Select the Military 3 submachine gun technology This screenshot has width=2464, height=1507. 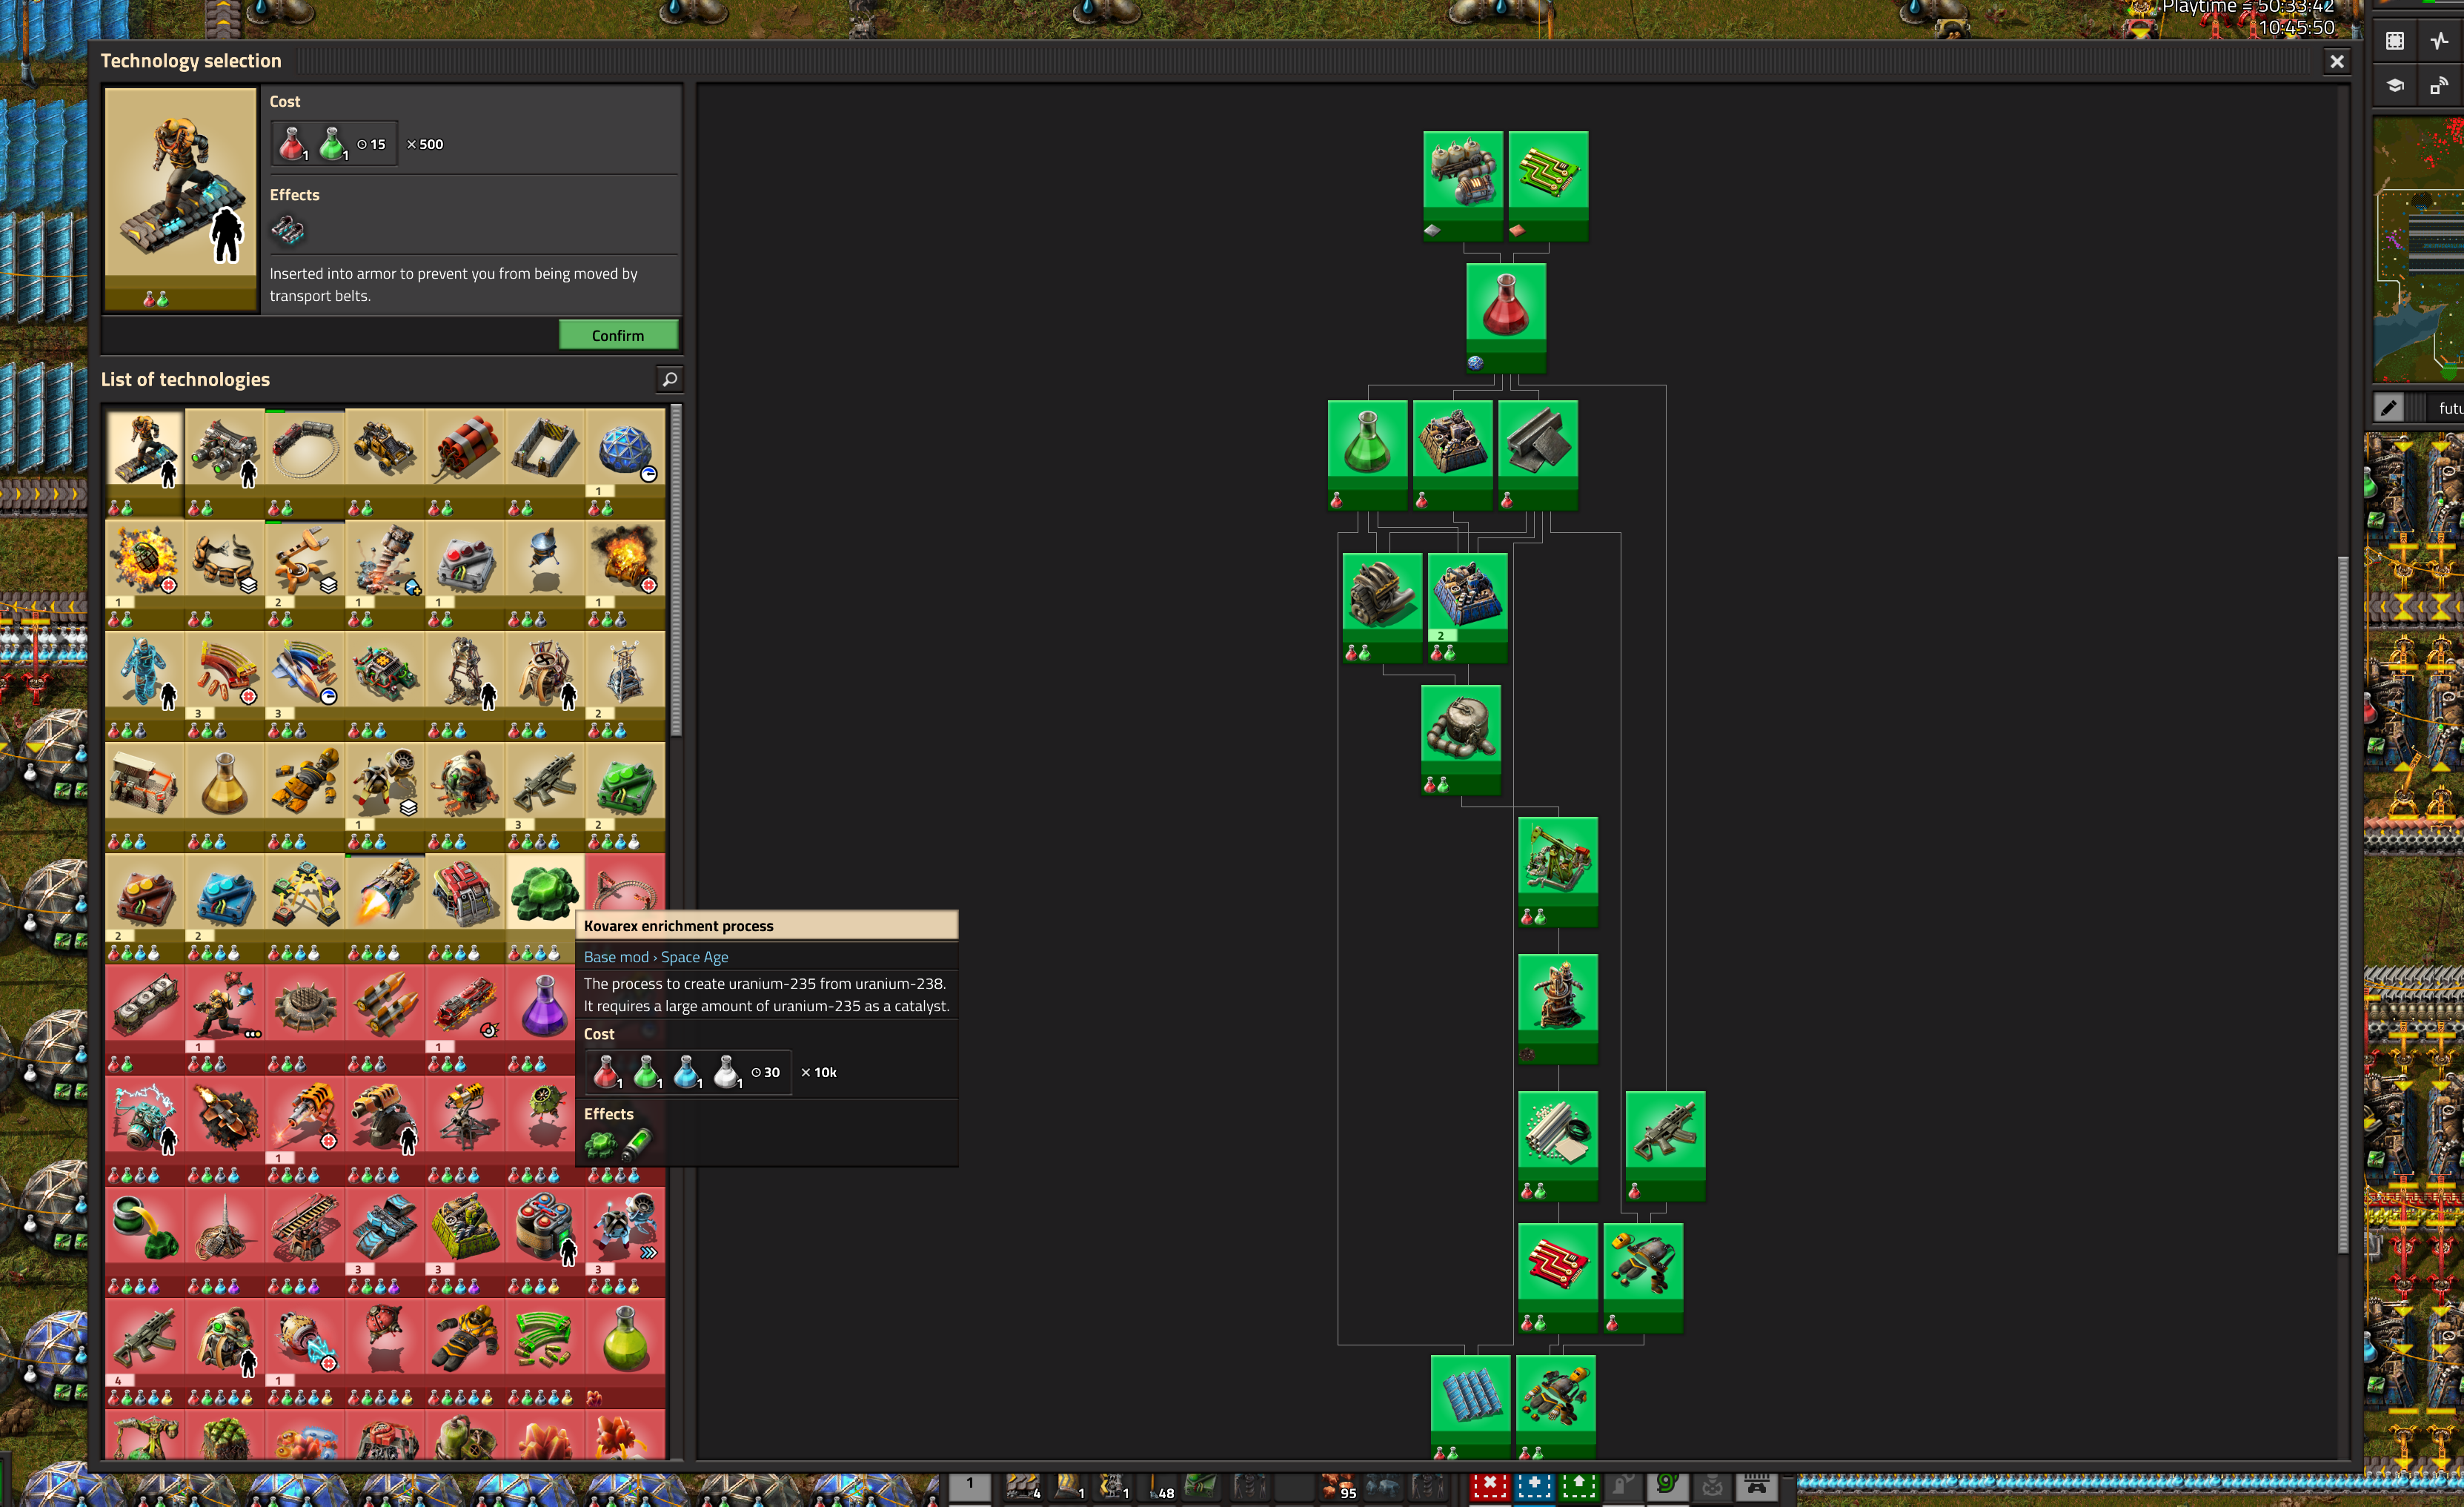point(545,796)
